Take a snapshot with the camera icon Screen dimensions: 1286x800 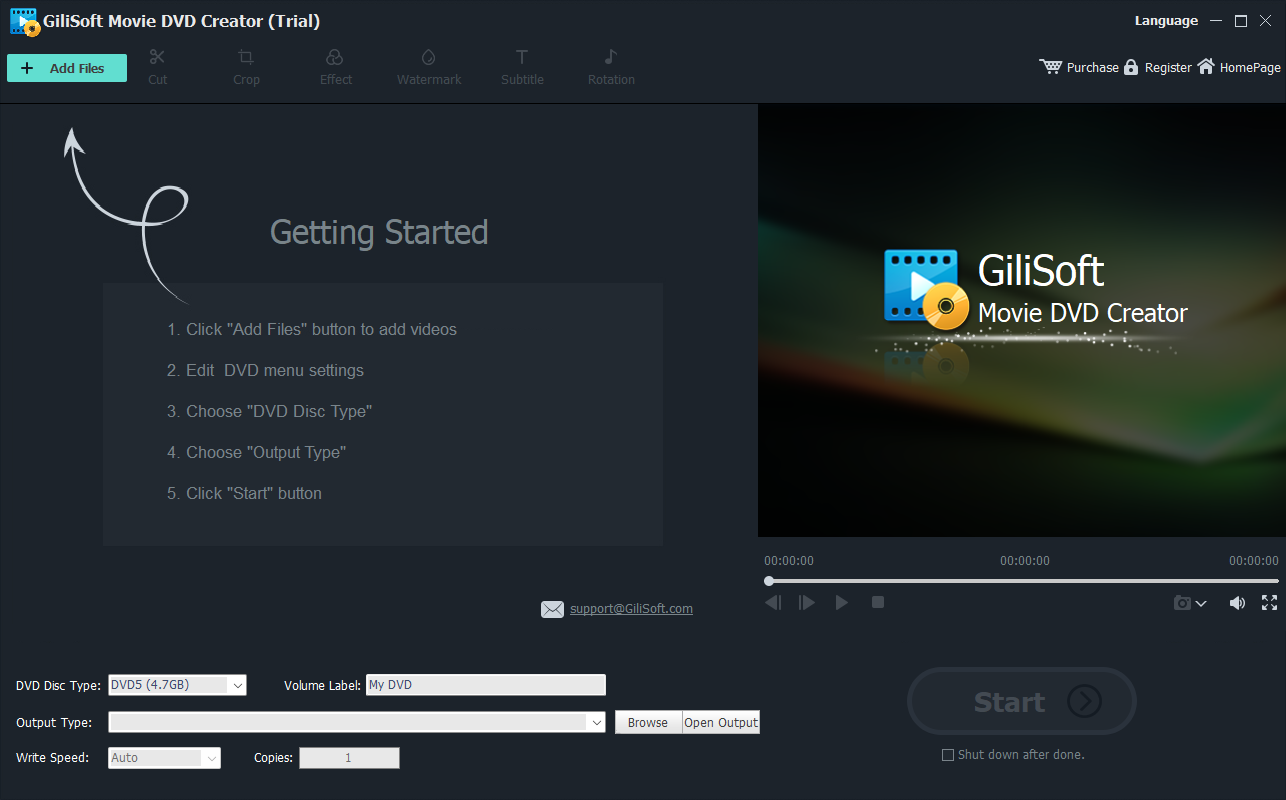1183,603
